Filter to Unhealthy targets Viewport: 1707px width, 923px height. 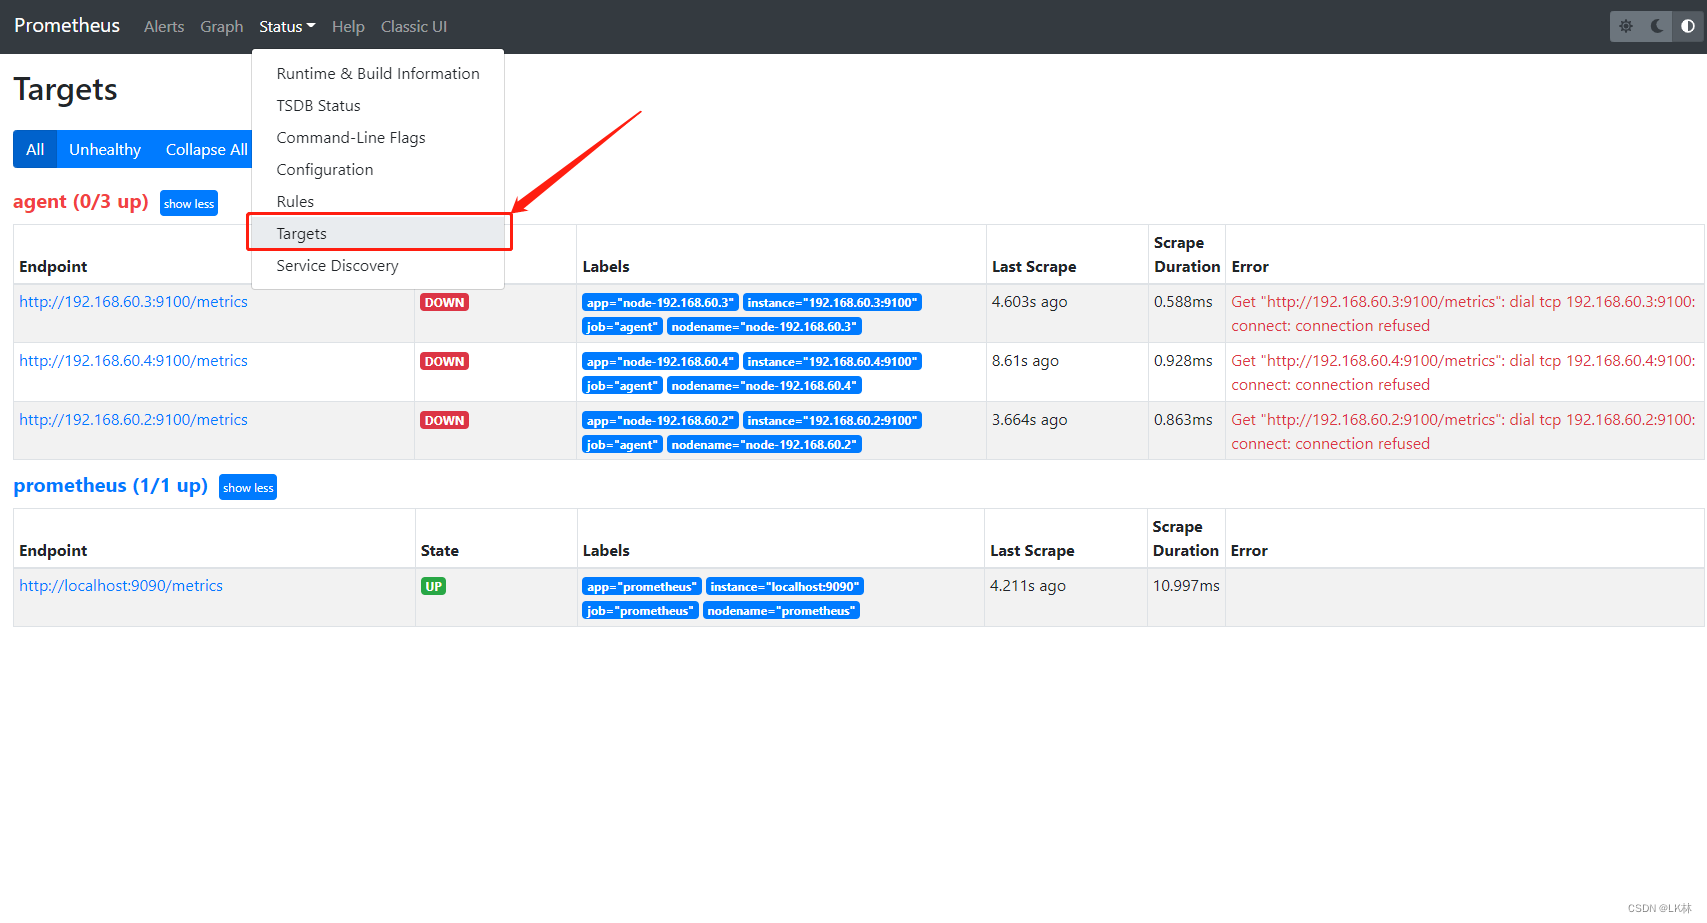(x=105, y=150)
